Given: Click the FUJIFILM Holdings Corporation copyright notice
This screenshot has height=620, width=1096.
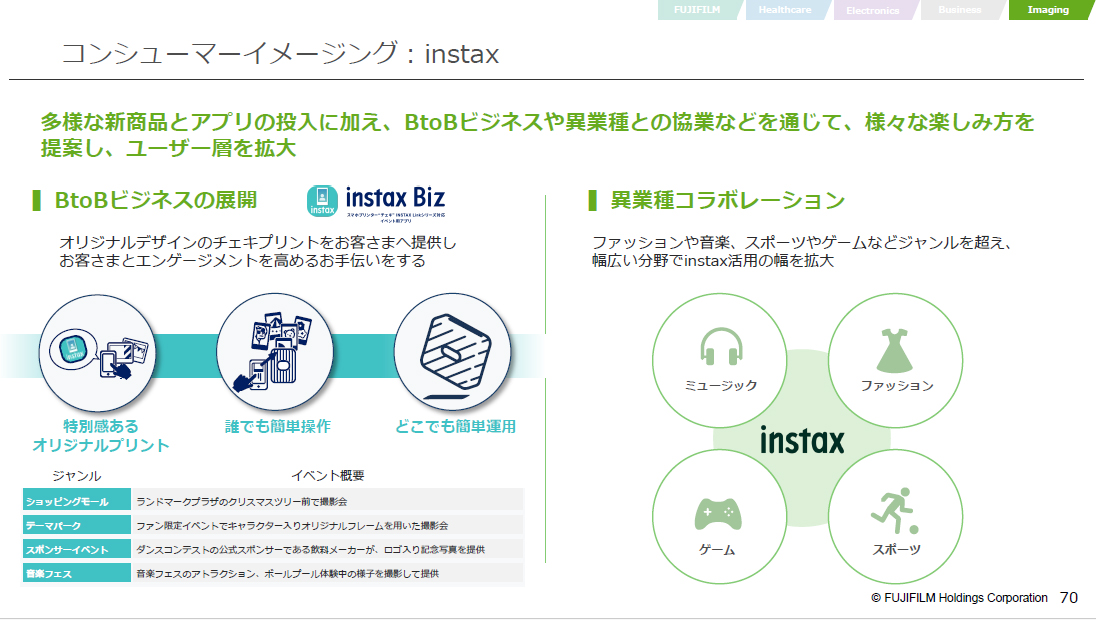Looking at the screenshot, I should 959,598.
